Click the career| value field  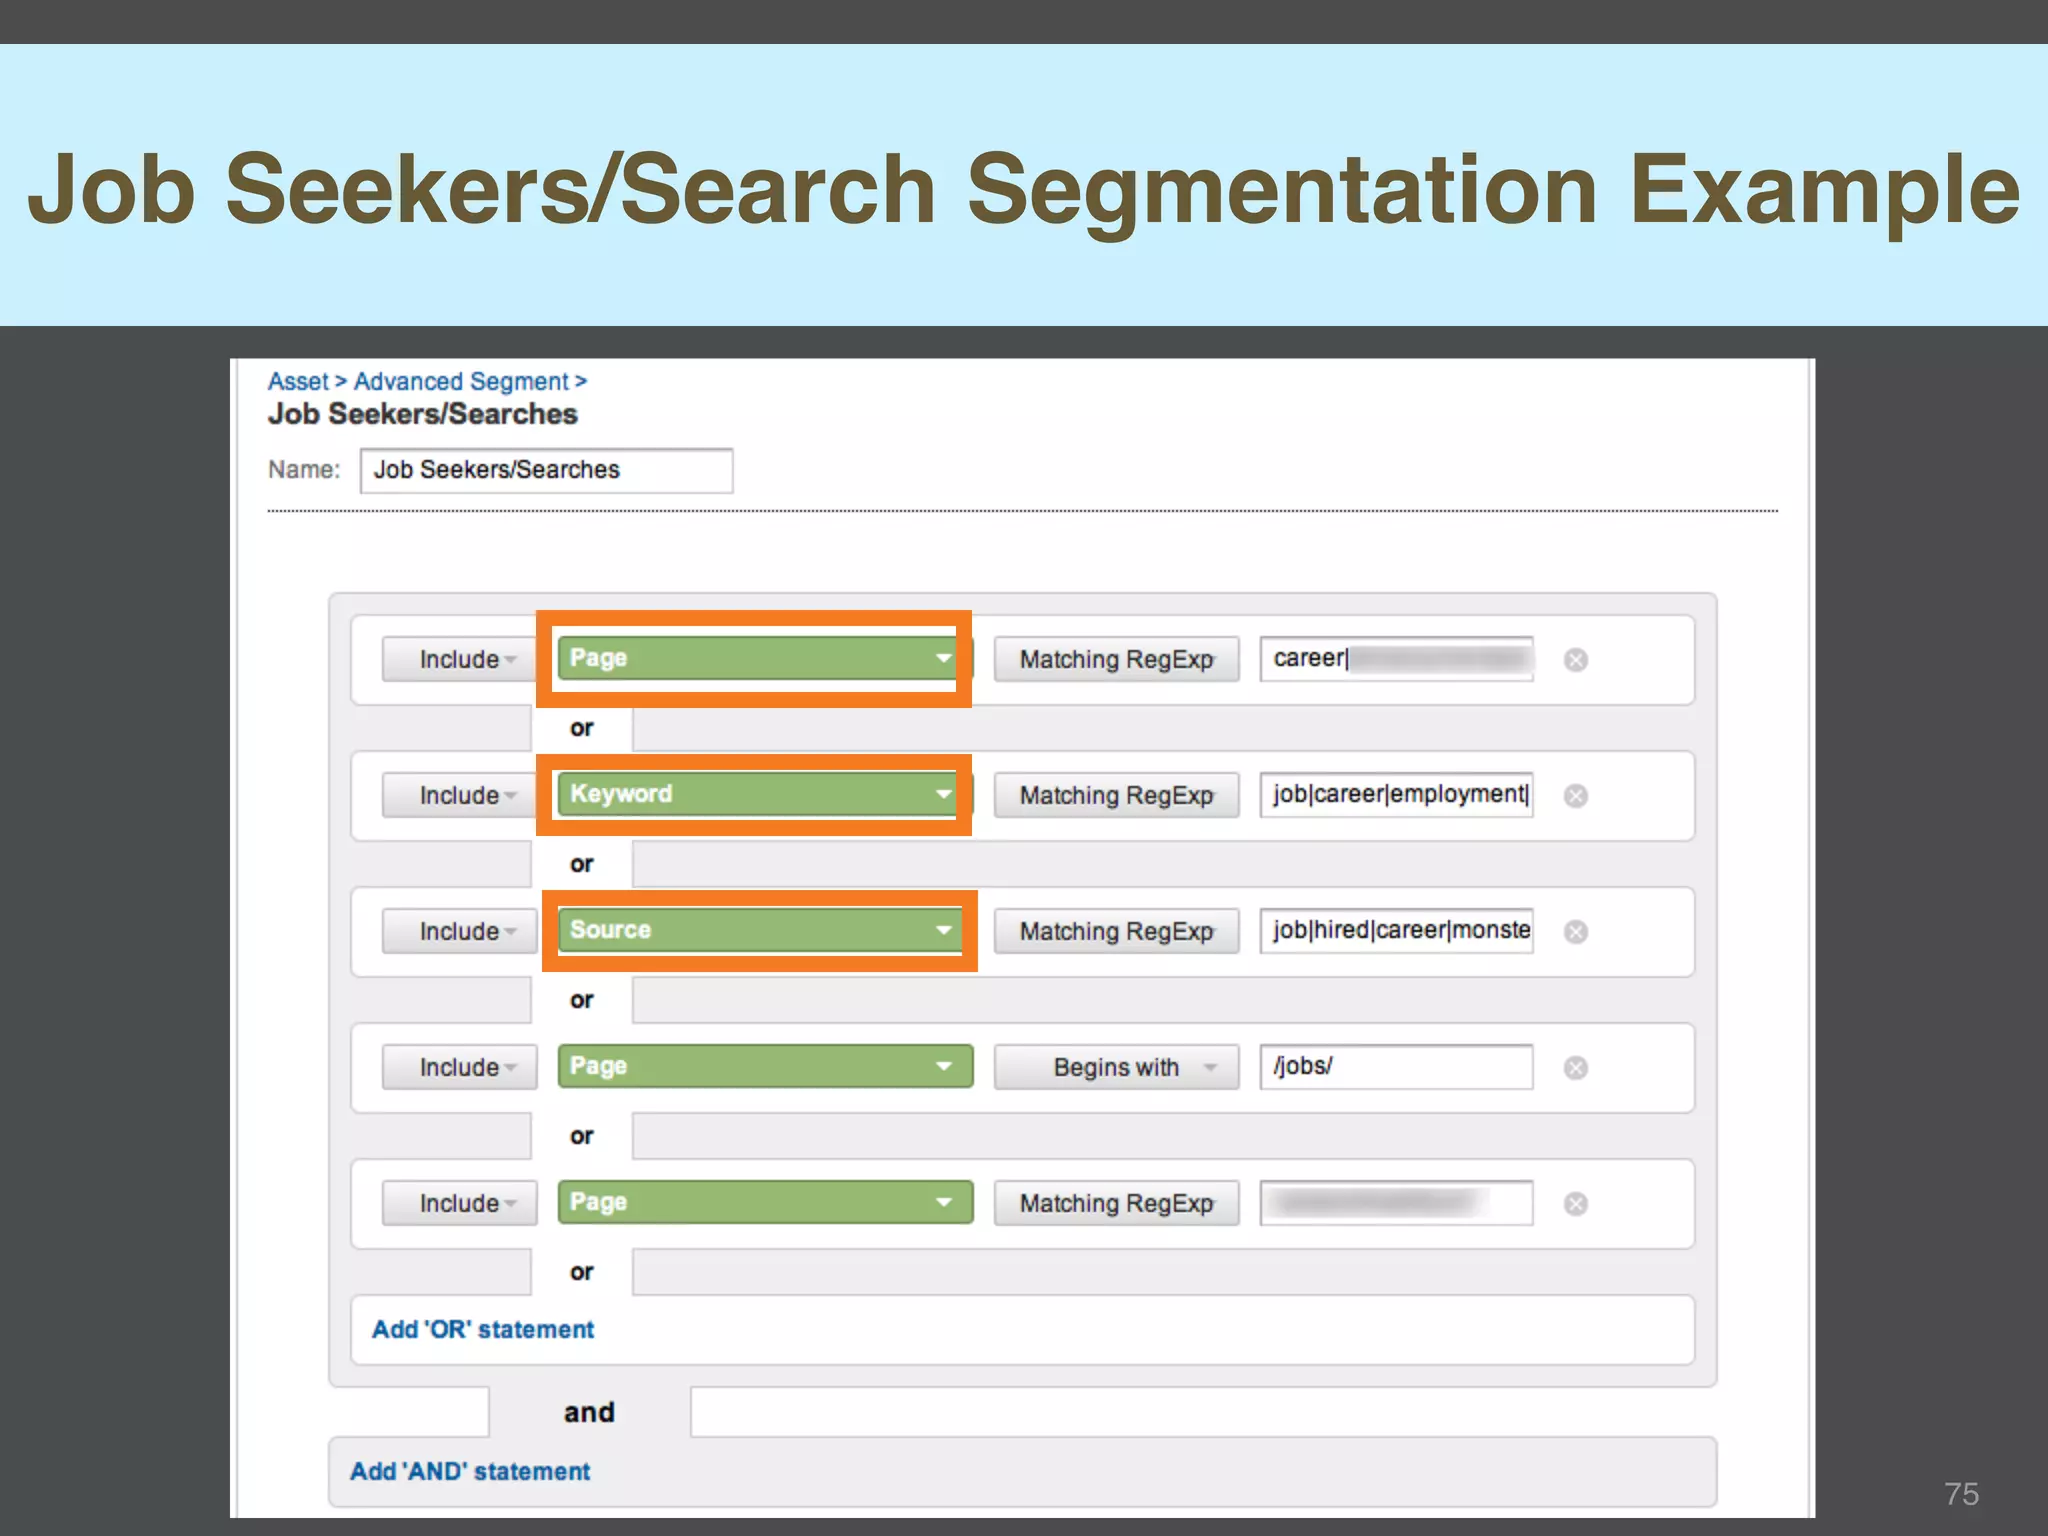[x=1396, y=659]
